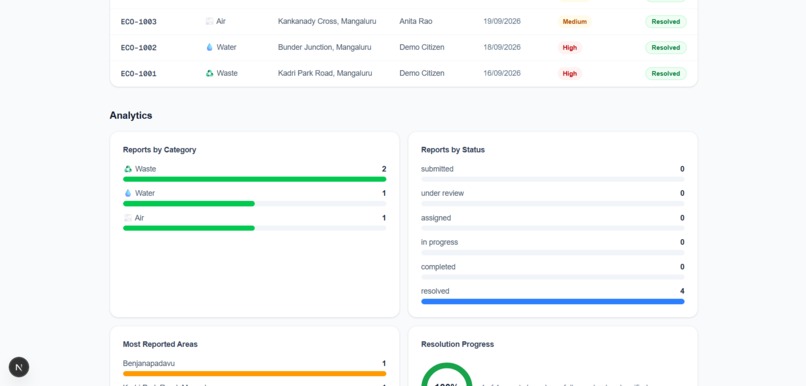806x386 pixels.
Task: Click the water drop icon in the ECO-1002 row
Action: (x=210, y=47)
